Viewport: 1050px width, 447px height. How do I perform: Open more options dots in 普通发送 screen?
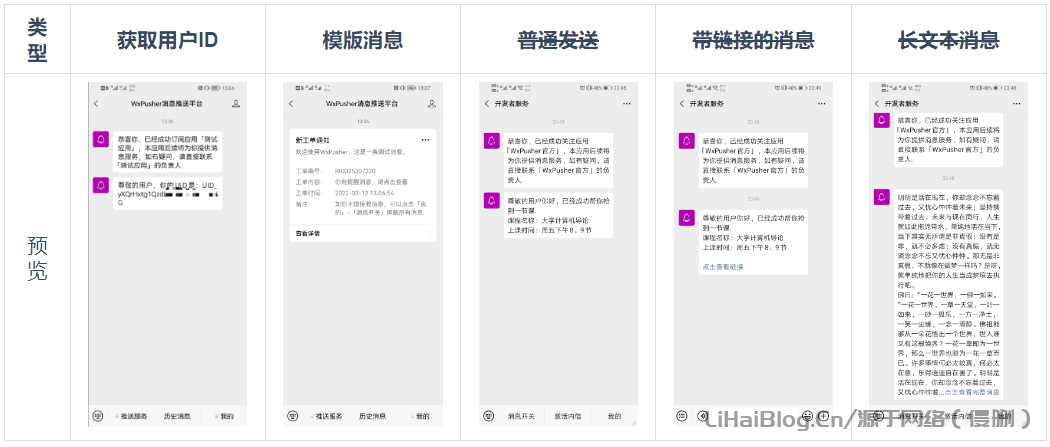pos(626,104)
